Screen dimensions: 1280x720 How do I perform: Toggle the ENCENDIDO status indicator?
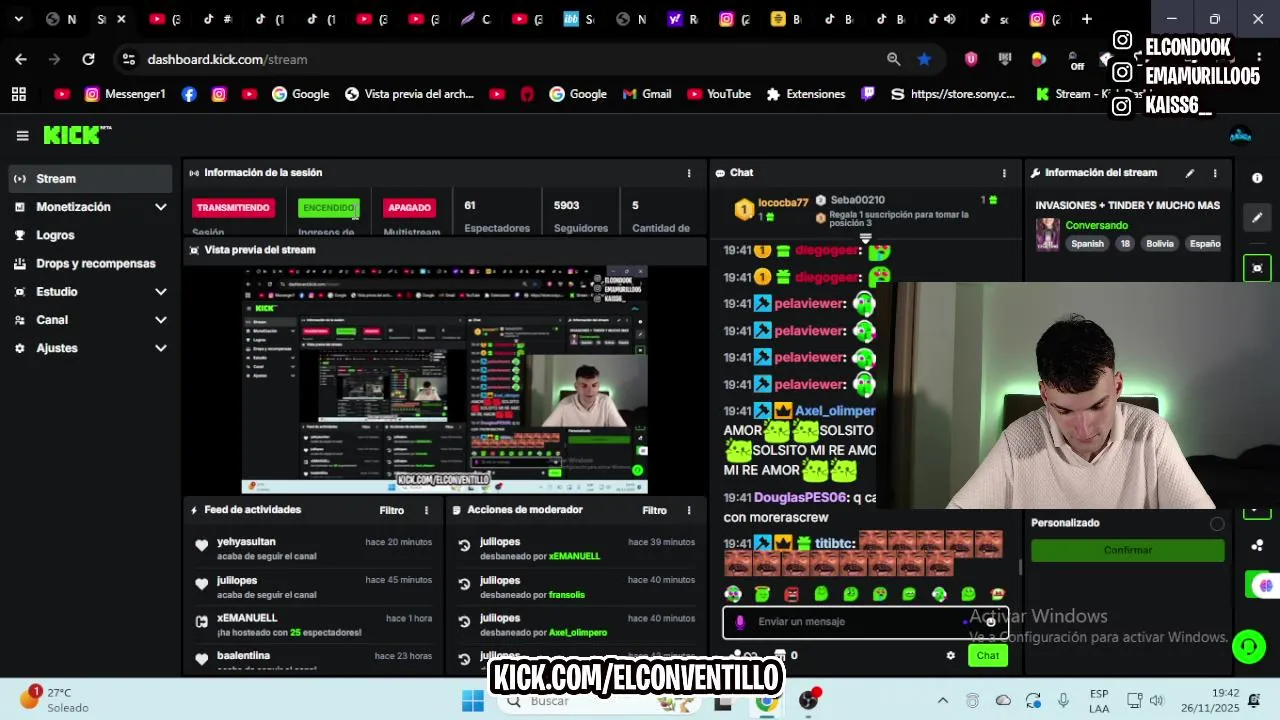(x=329, y=208)
